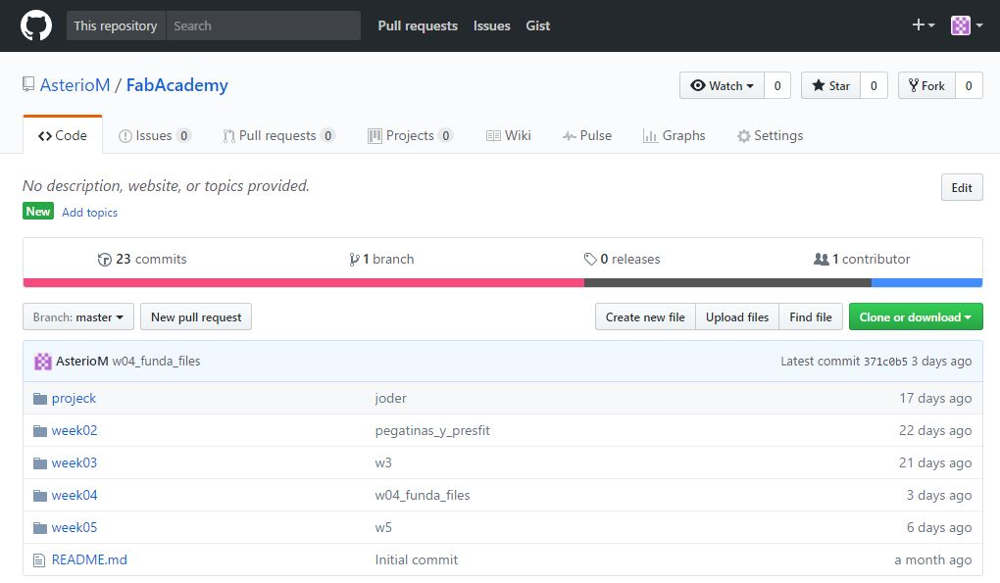The image size is (1000, 583).
Task: Click the Fork button
Action: coord(927,85)
